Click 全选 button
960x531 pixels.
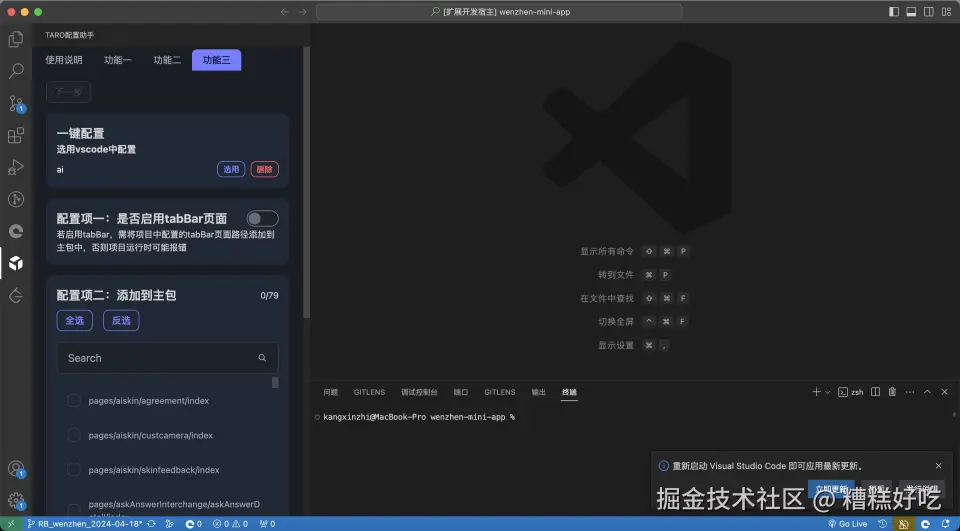[x=75, y=320]
